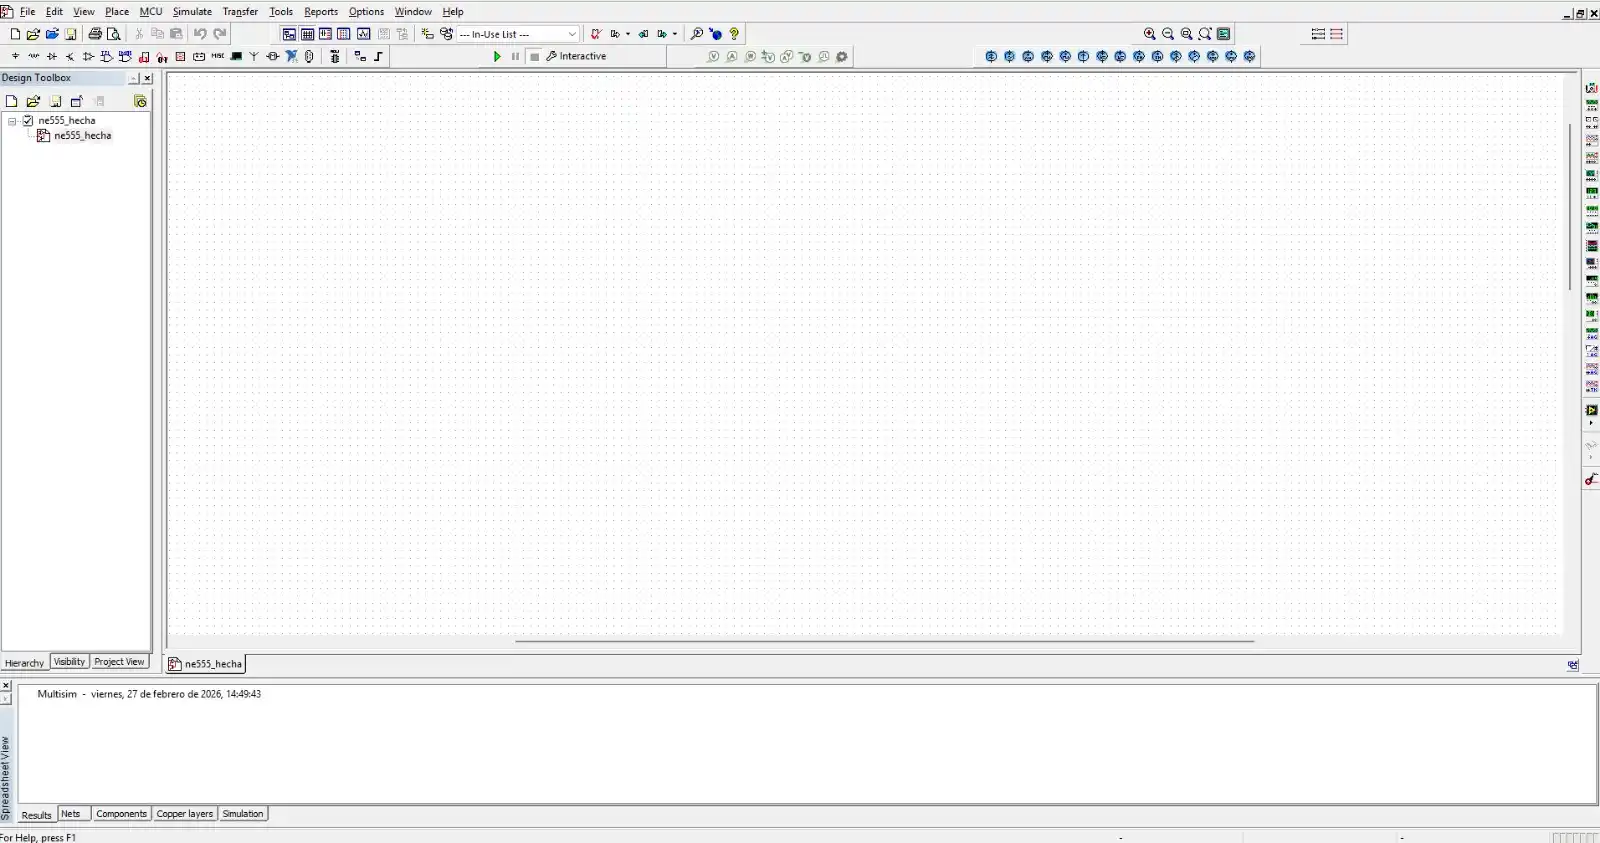Click the Place Transistor component icon
This screenshot has height=843, width=1600.
(70, 57)
